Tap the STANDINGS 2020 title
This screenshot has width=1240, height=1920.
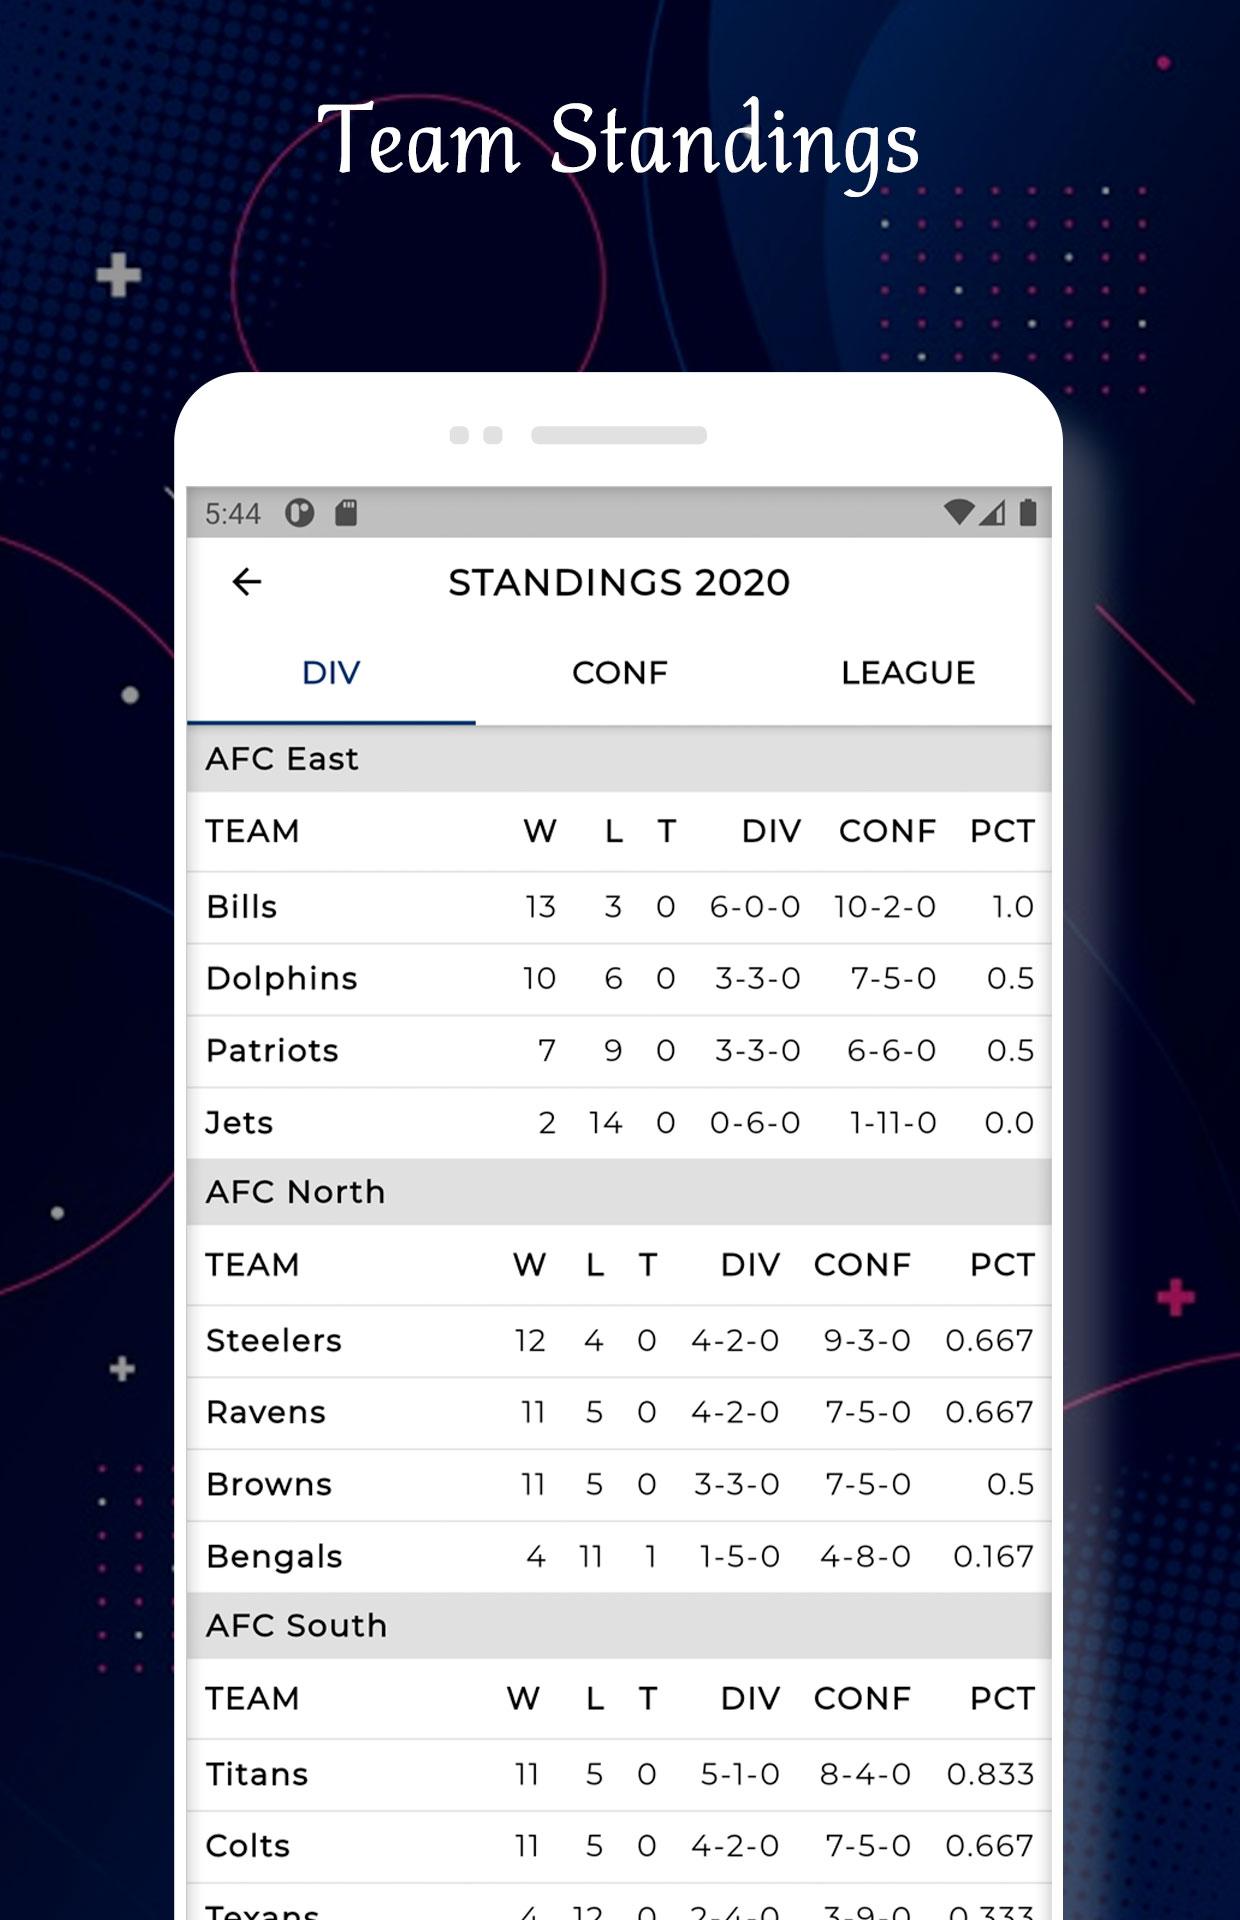[619, 582]
